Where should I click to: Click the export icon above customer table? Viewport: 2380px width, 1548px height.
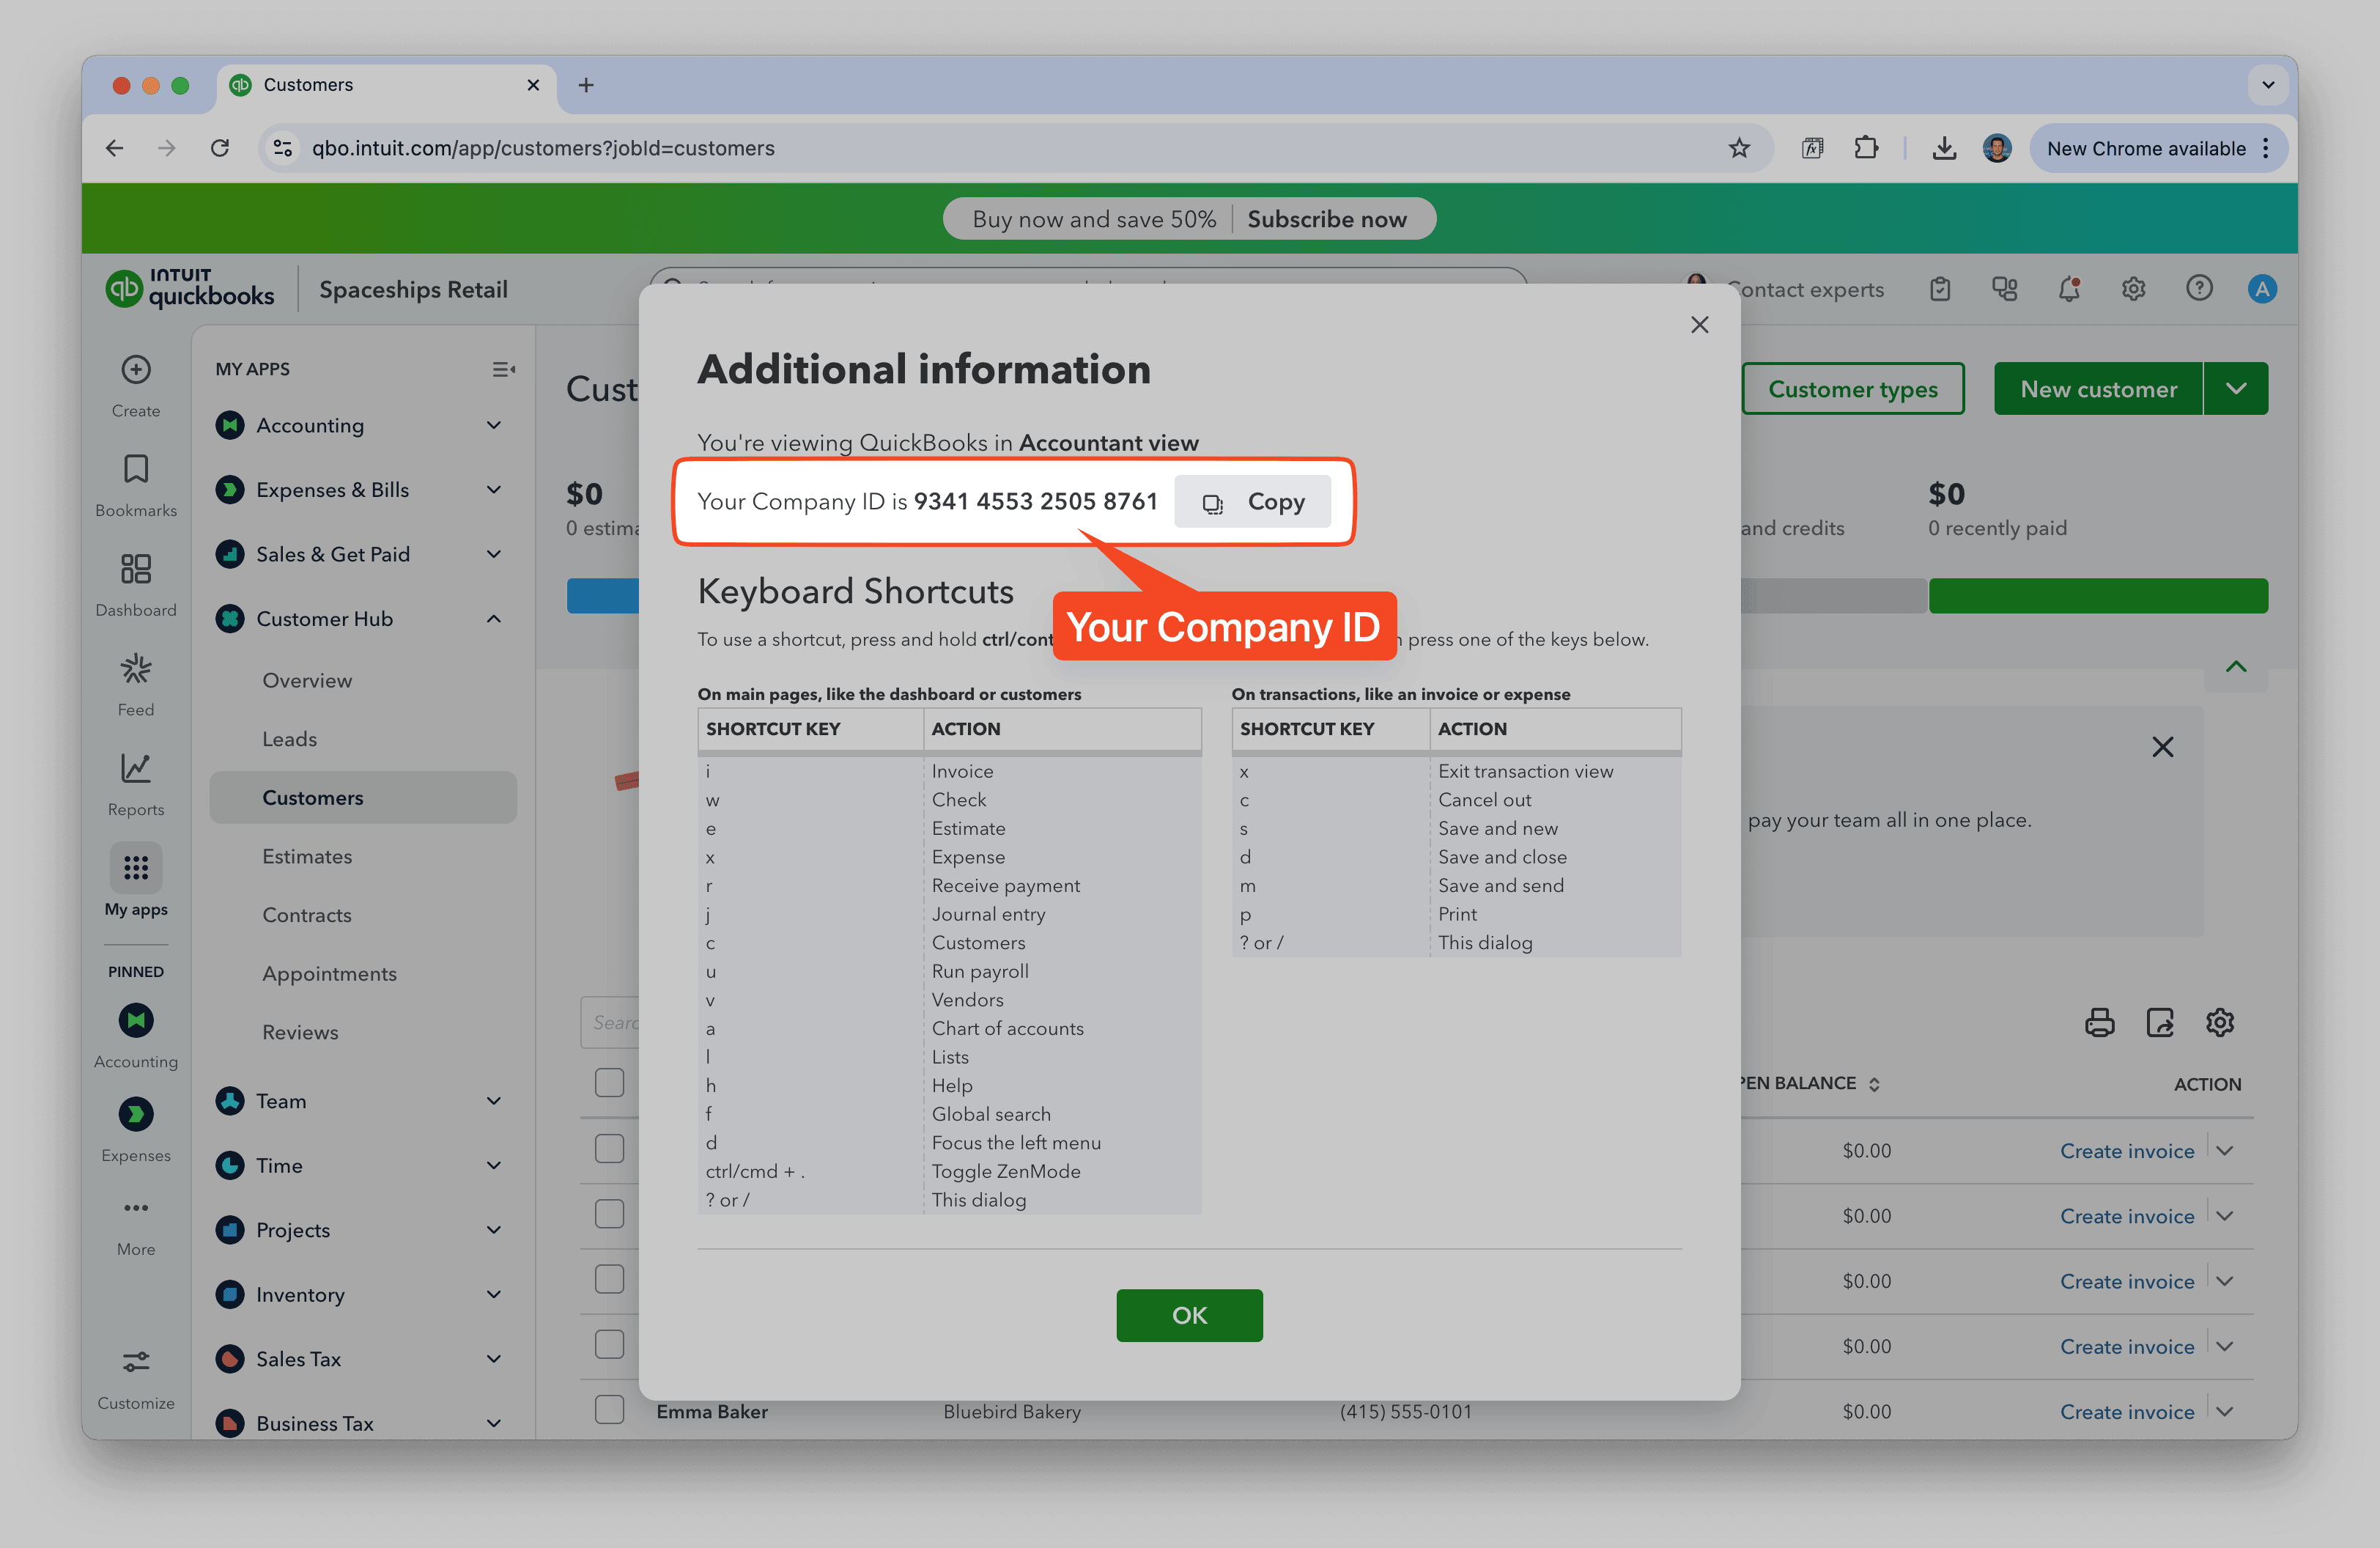[2160, 1023]
